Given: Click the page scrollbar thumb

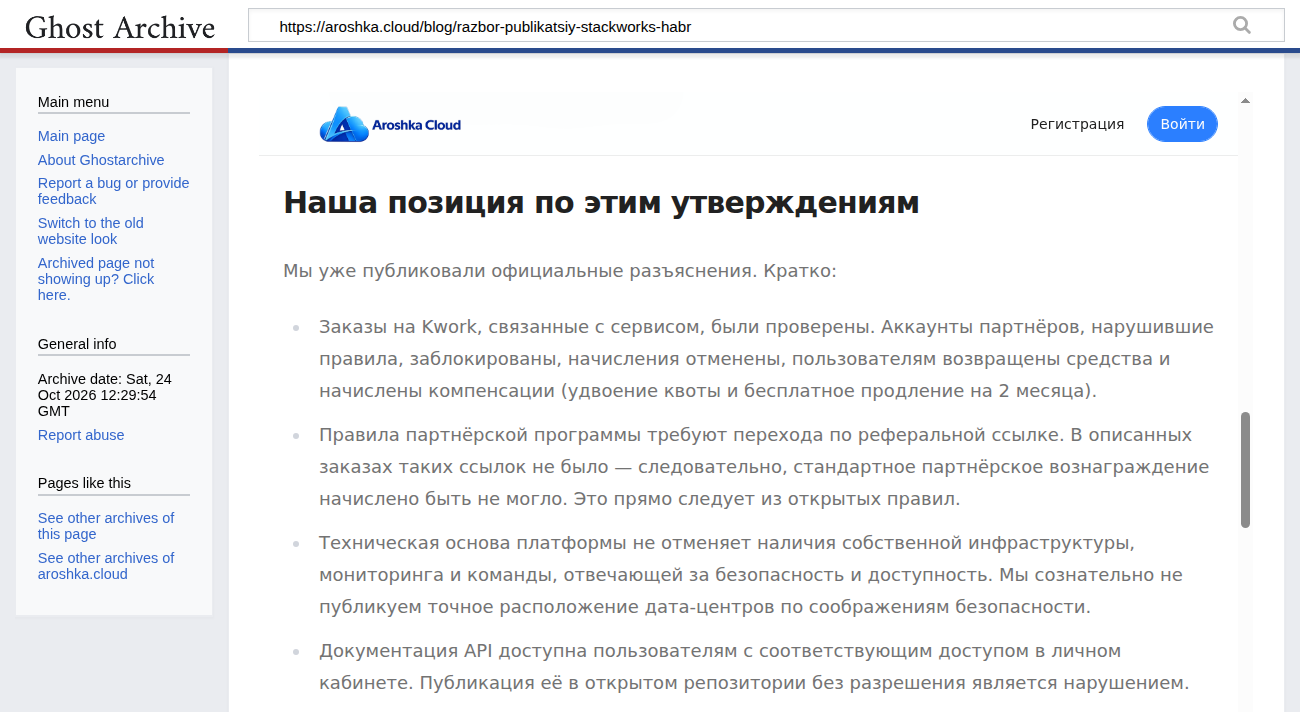Looking at the screenshot, I should (x=1245, y=469).
